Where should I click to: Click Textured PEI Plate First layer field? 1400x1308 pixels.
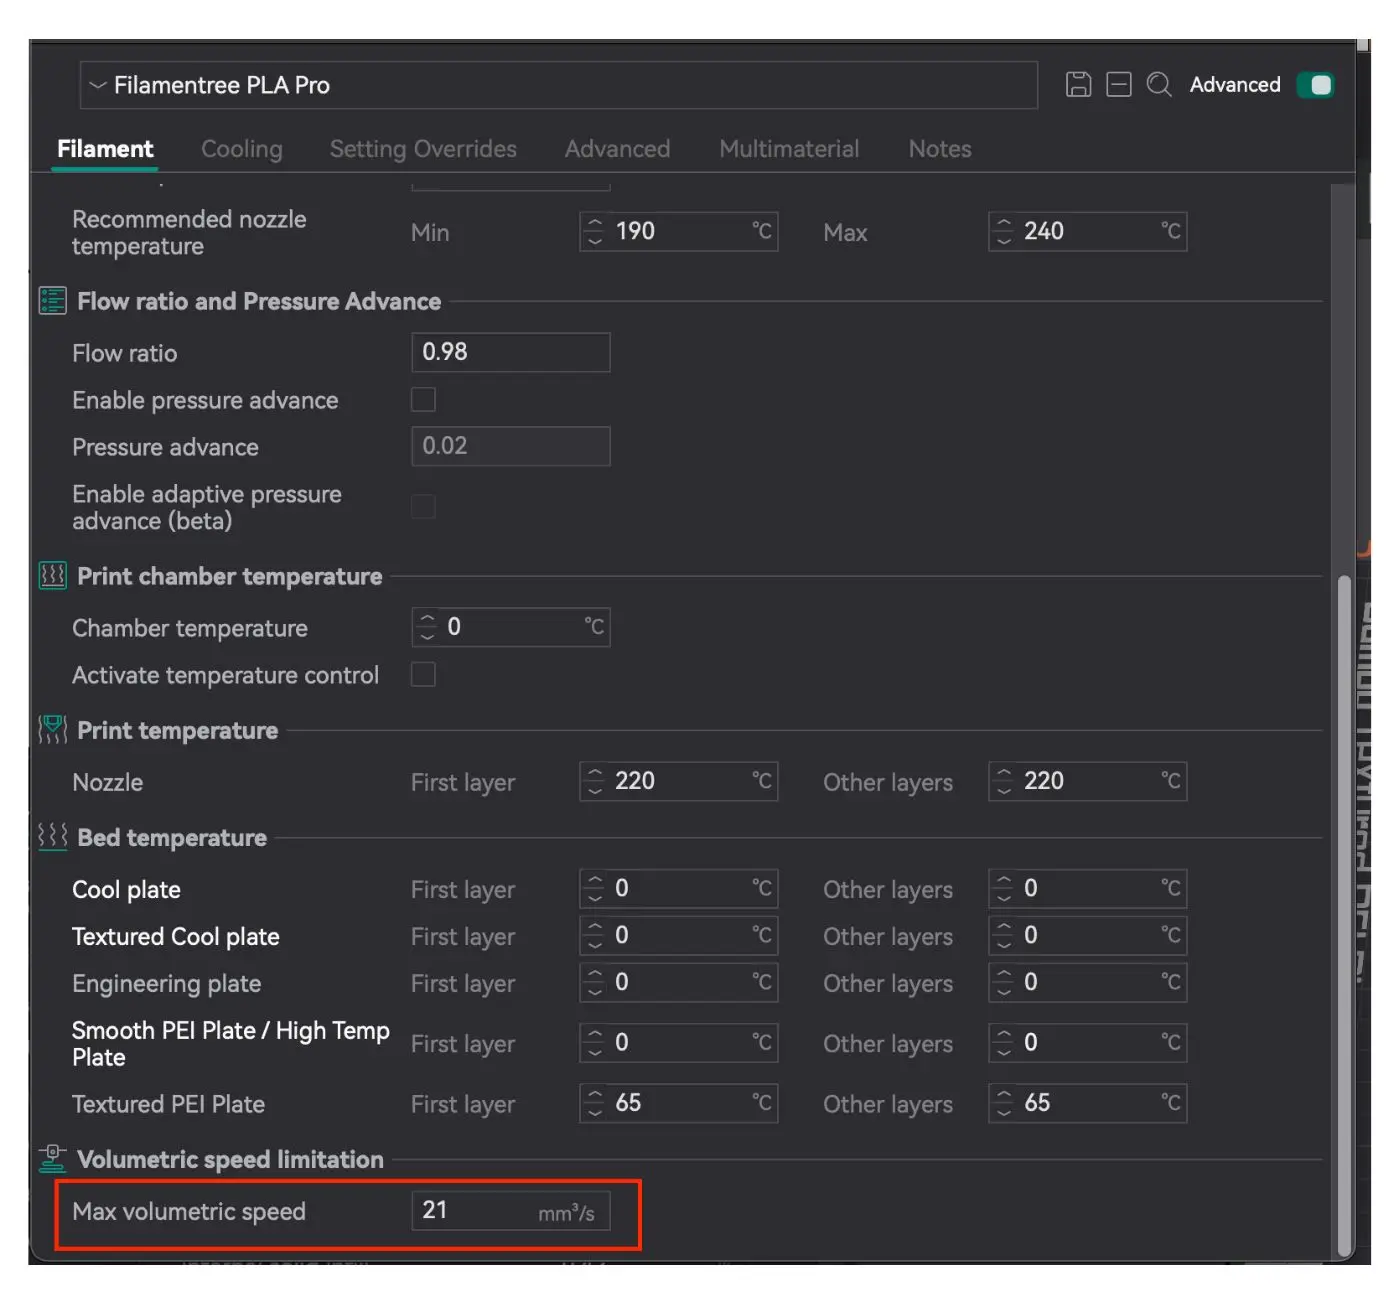pos(679,1103)
